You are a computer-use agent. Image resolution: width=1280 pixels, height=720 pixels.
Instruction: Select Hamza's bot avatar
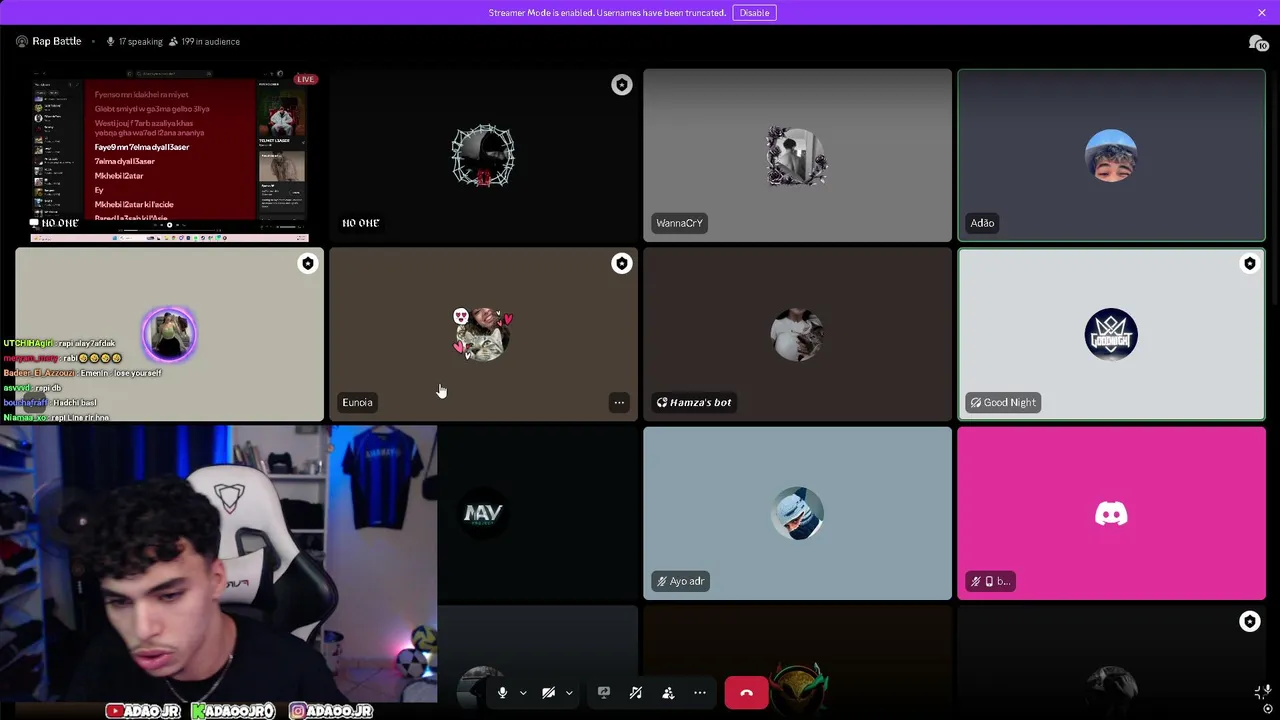(797, 334)
